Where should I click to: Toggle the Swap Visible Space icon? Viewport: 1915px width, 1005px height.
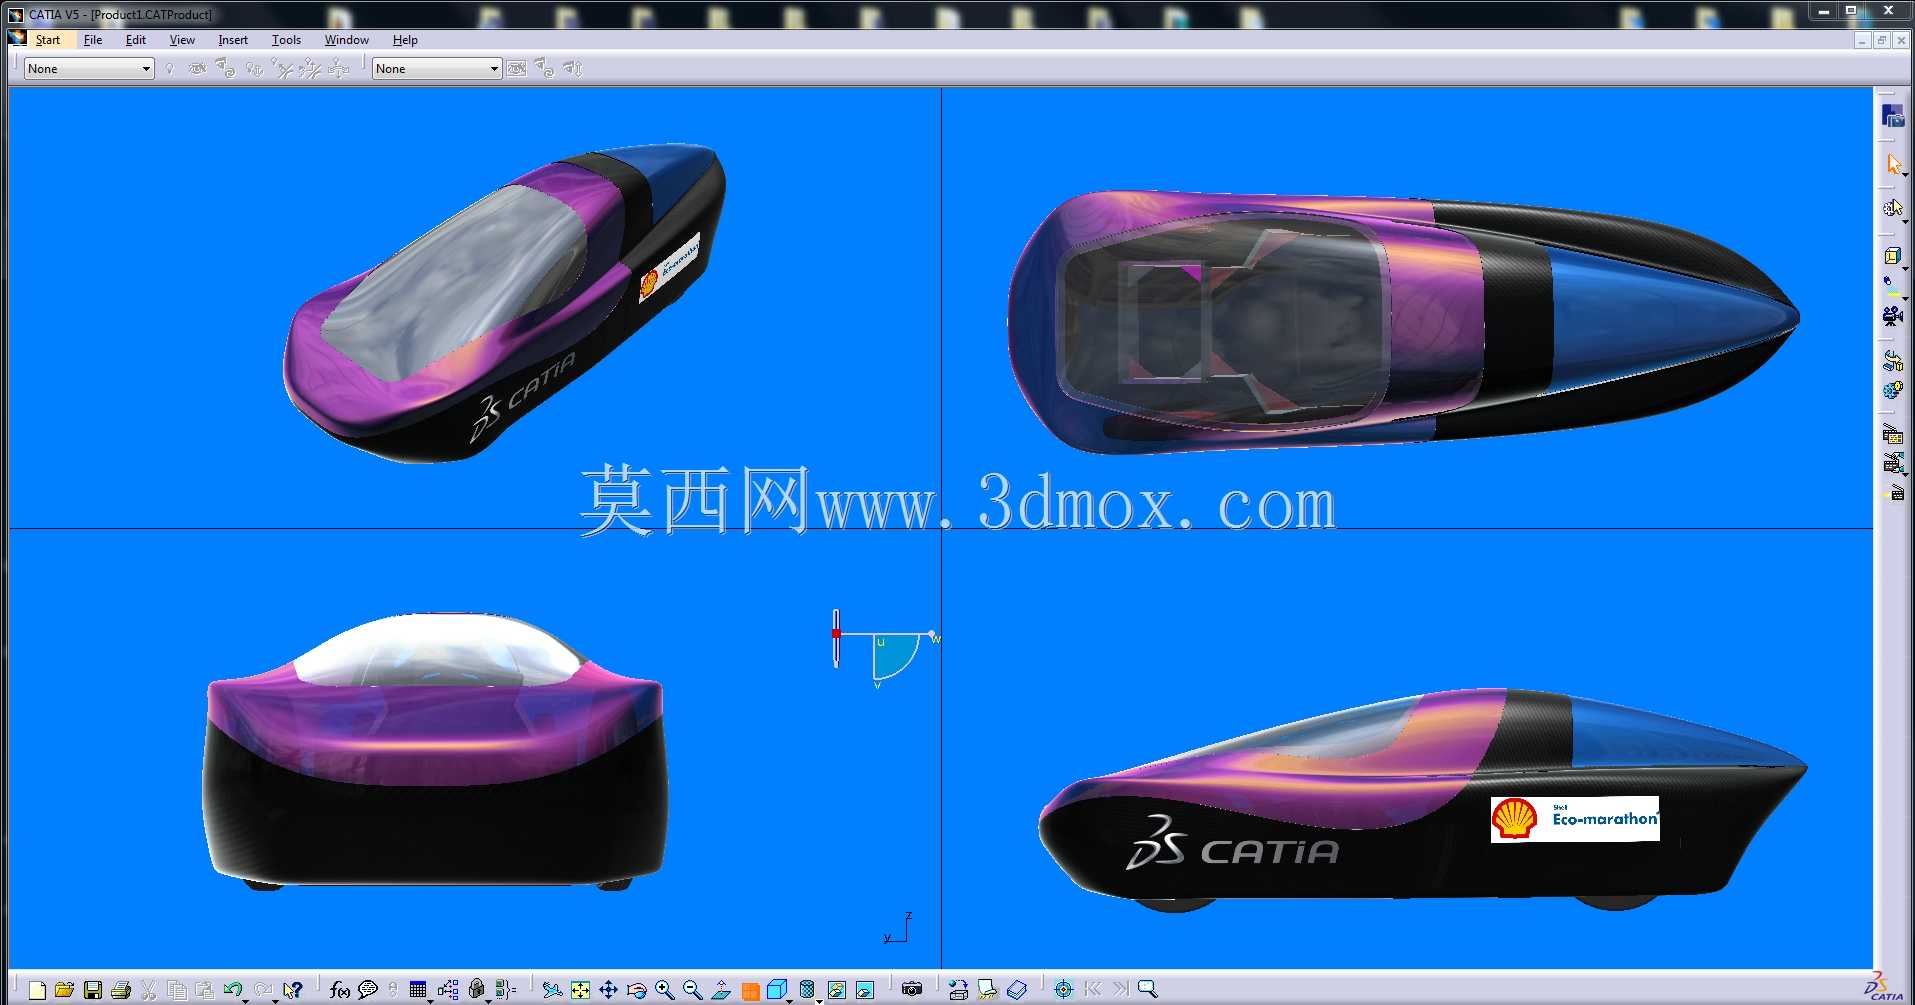click(x=865, y=990)
